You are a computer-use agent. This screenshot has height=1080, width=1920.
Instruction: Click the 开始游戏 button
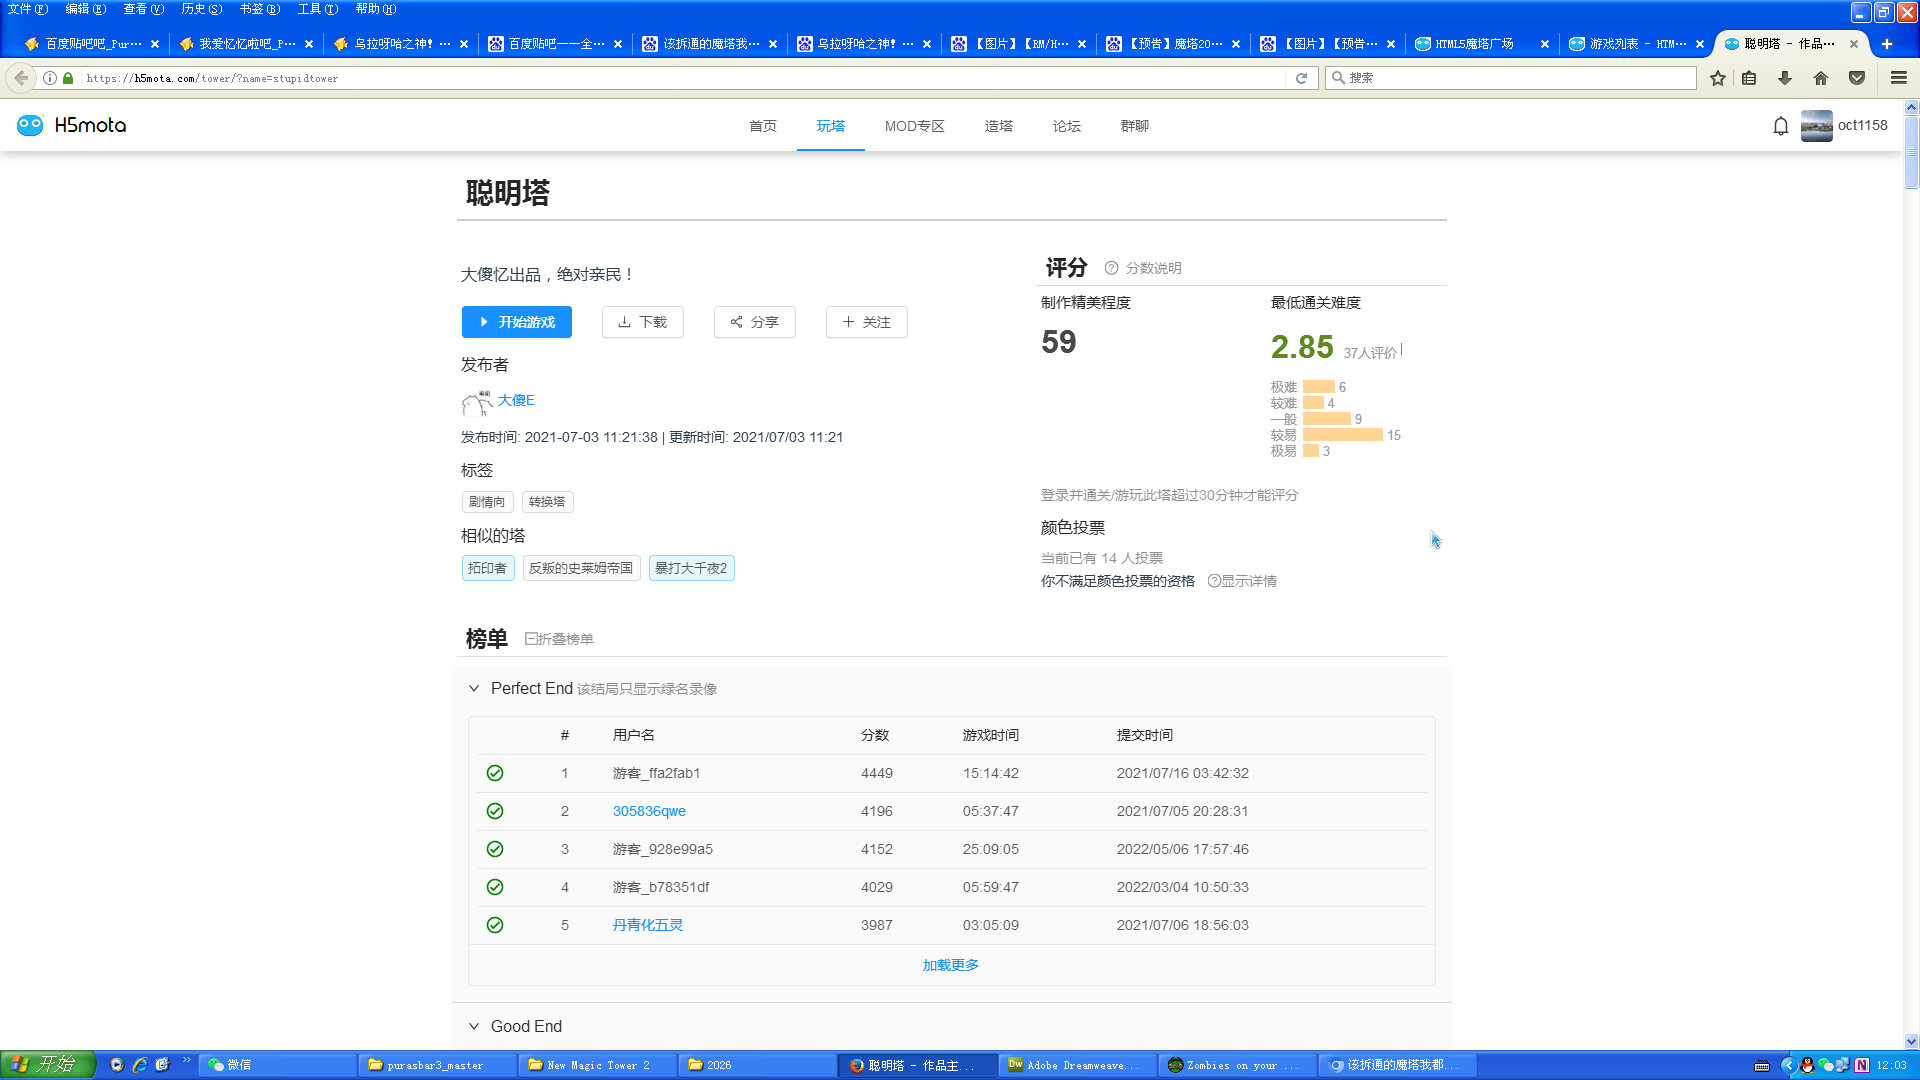(x=517, y=322)
